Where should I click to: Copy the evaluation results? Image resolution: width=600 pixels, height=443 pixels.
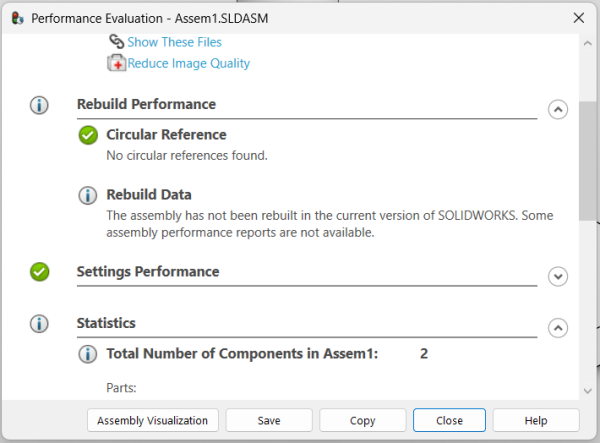(362, 420)
